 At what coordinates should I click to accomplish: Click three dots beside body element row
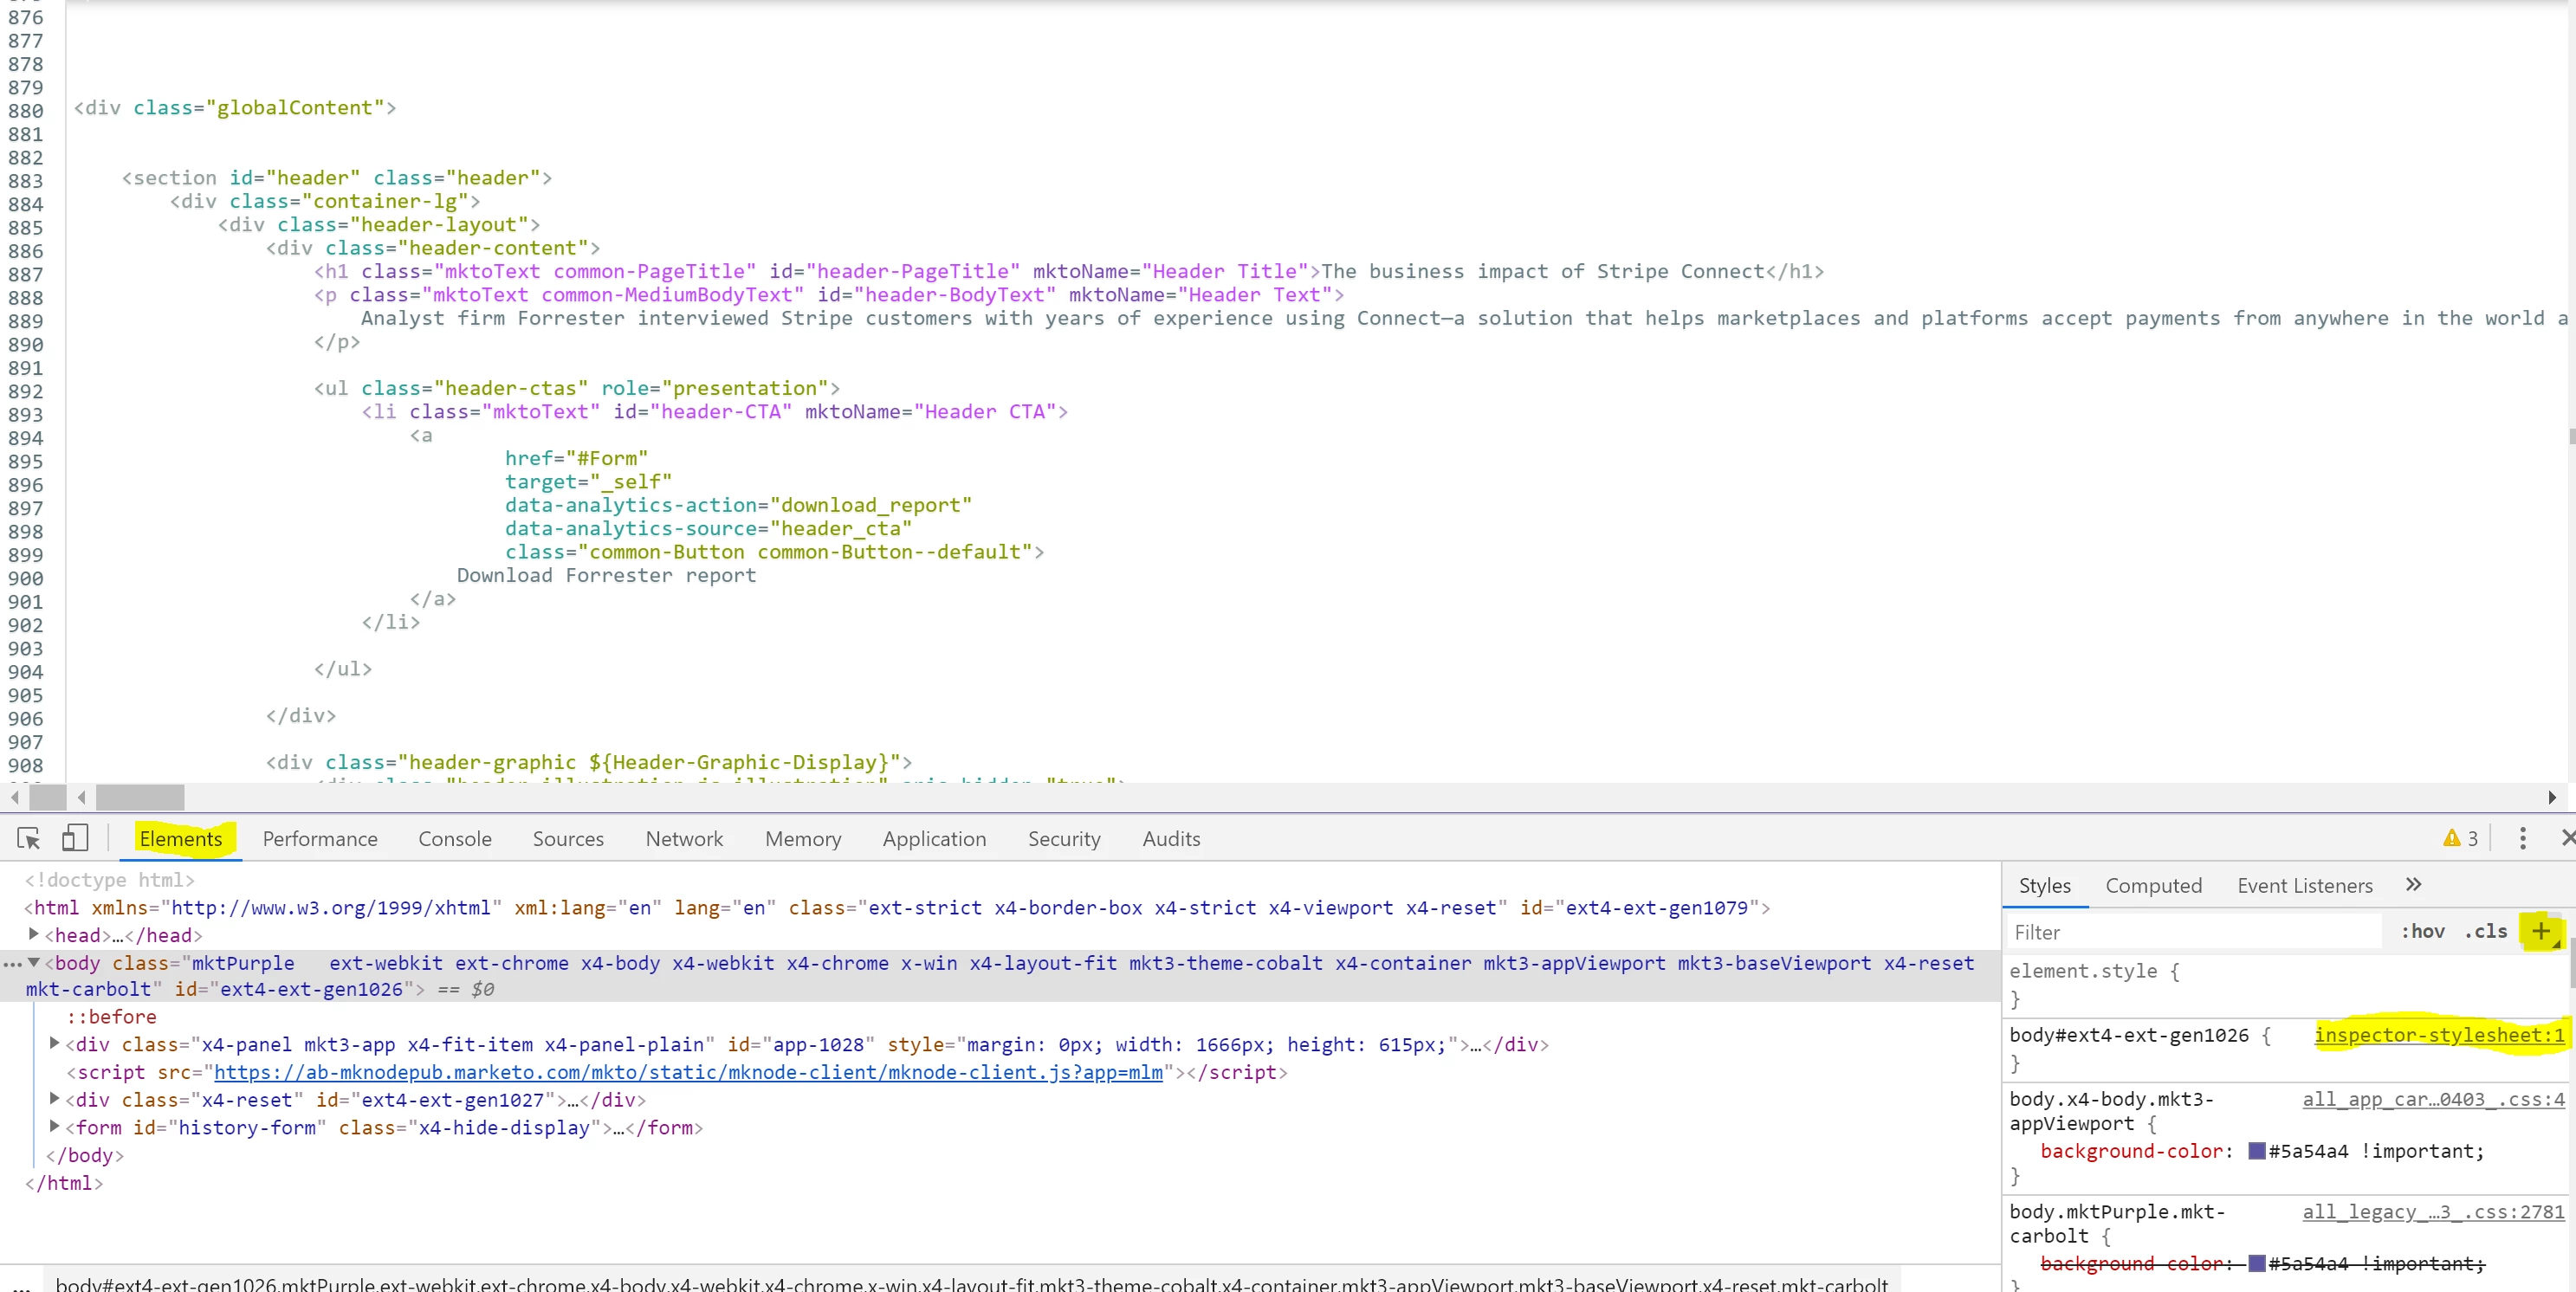12,964
